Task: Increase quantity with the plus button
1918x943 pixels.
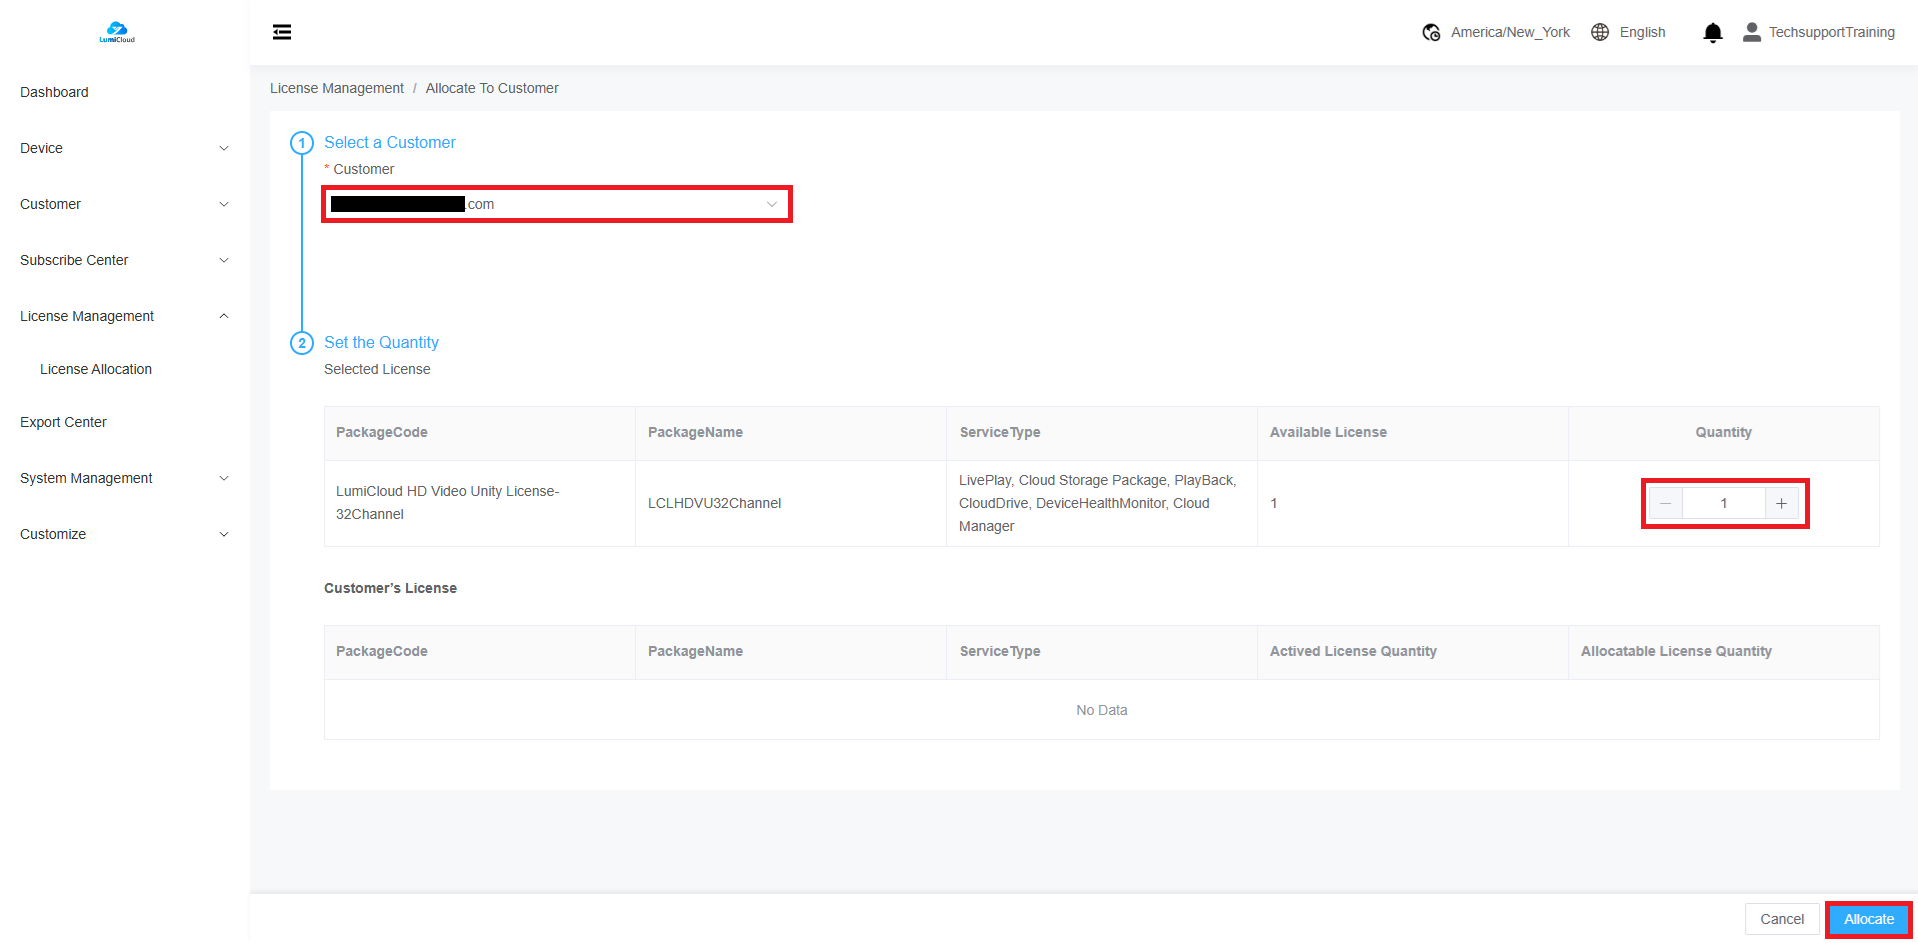Action: 1781,503
